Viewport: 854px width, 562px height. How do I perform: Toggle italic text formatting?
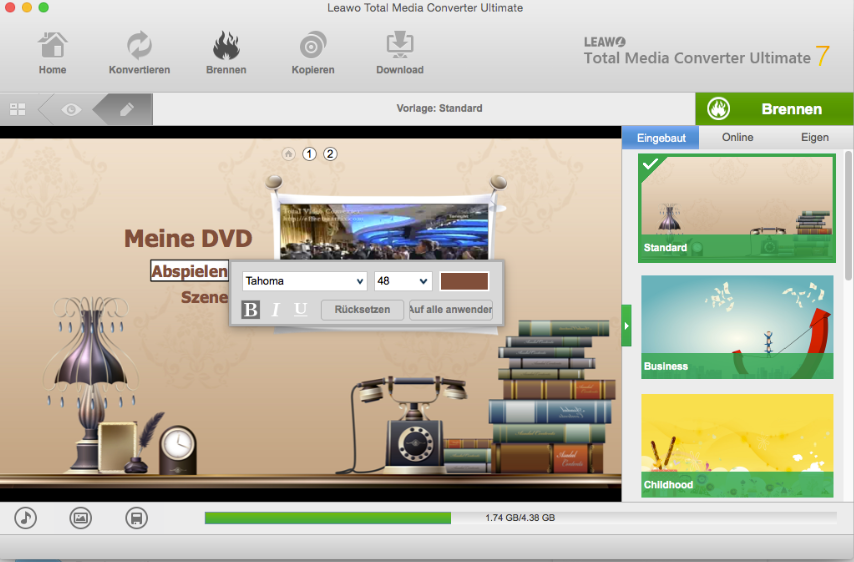click(276, 309)
